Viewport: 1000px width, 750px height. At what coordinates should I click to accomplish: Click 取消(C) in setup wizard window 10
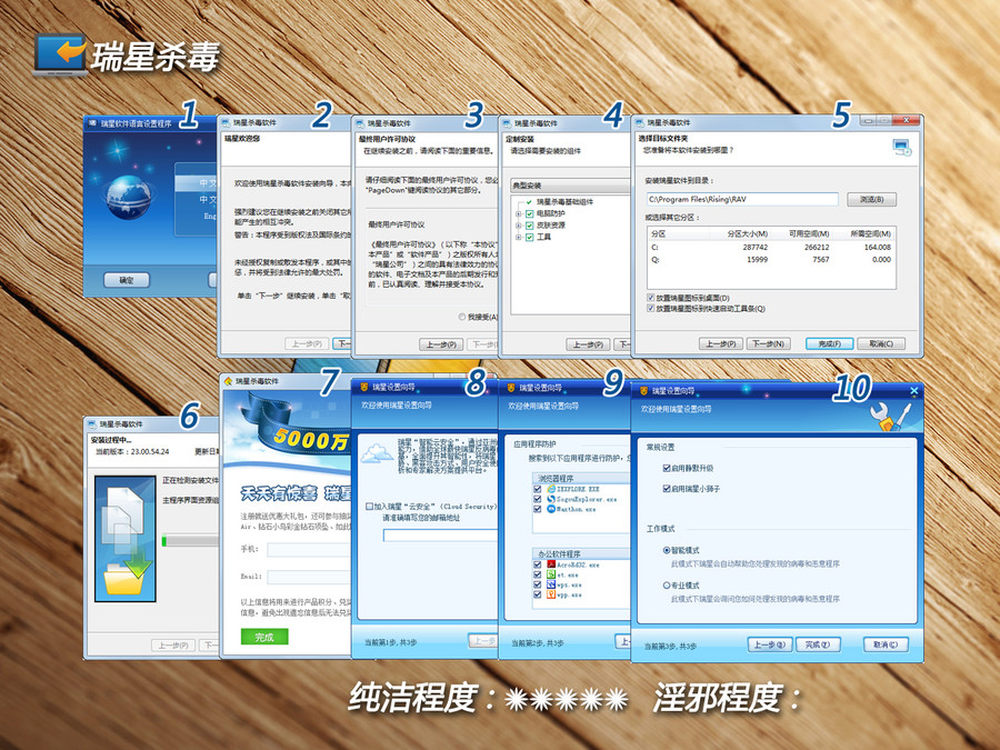point(885,645)
